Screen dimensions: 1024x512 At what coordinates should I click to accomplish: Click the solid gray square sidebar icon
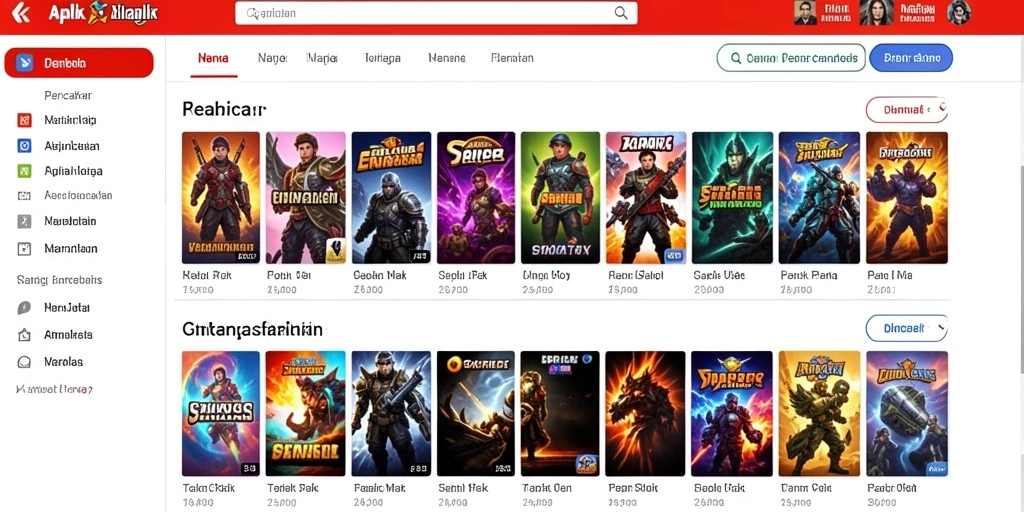[24, 221]
